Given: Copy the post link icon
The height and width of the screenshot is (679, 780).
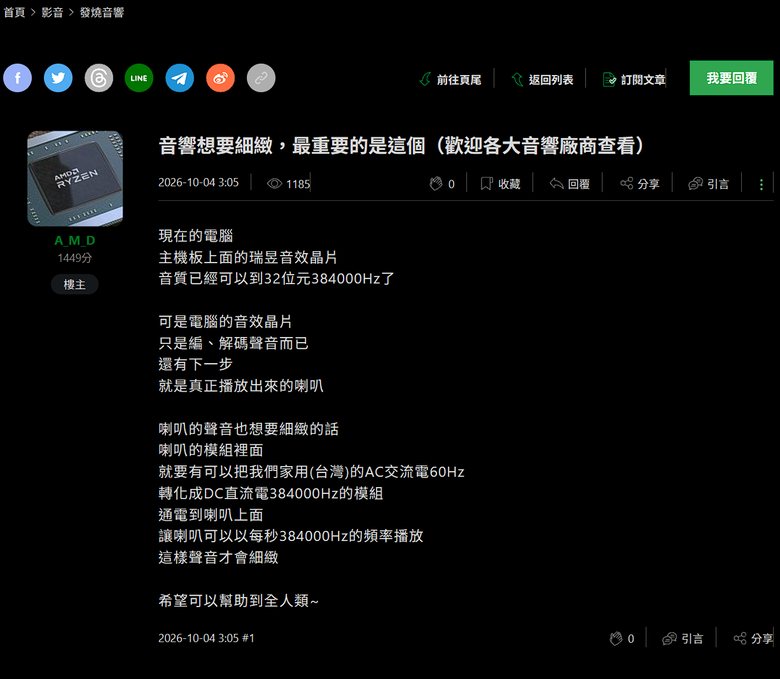Looking at the screenshot, I should [x=261, y=78].
